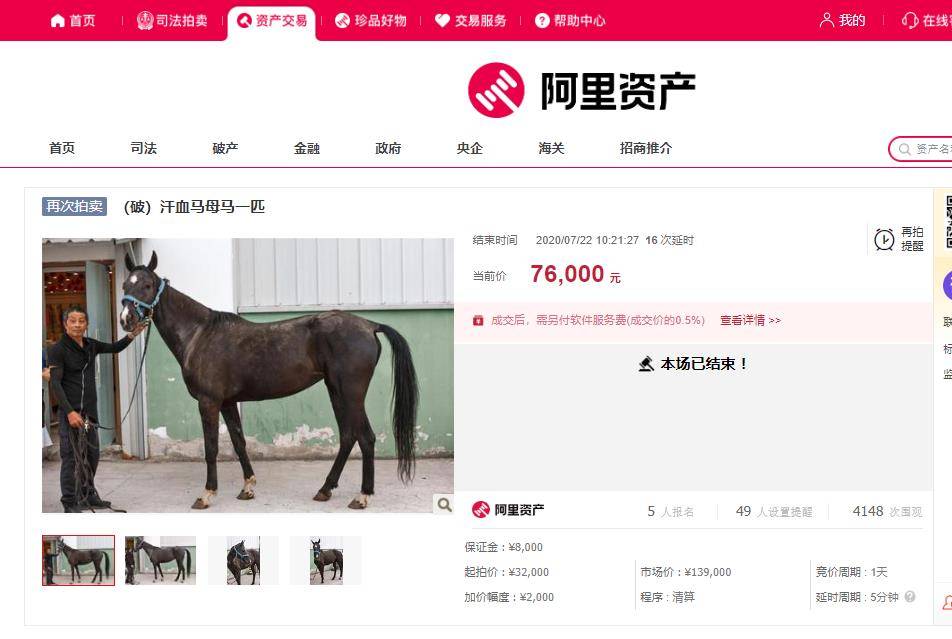The width and height of the screenshot is (952, 639).
Task: Click the heart icon beside 交易服务
Action: click(x=442, y=21)
